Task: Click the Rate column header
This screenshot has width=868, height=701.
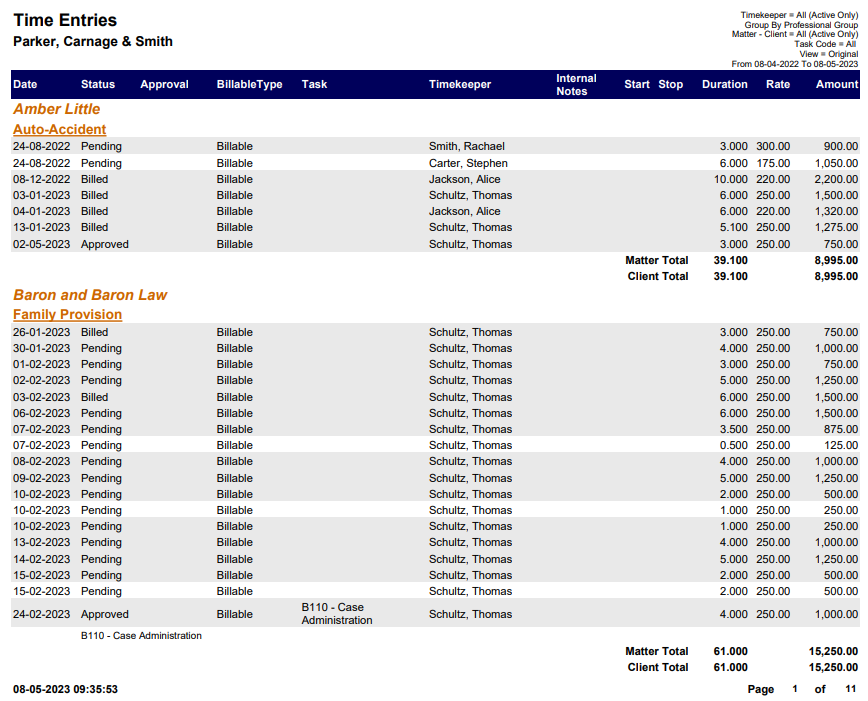Action: [x=778, y=84]
